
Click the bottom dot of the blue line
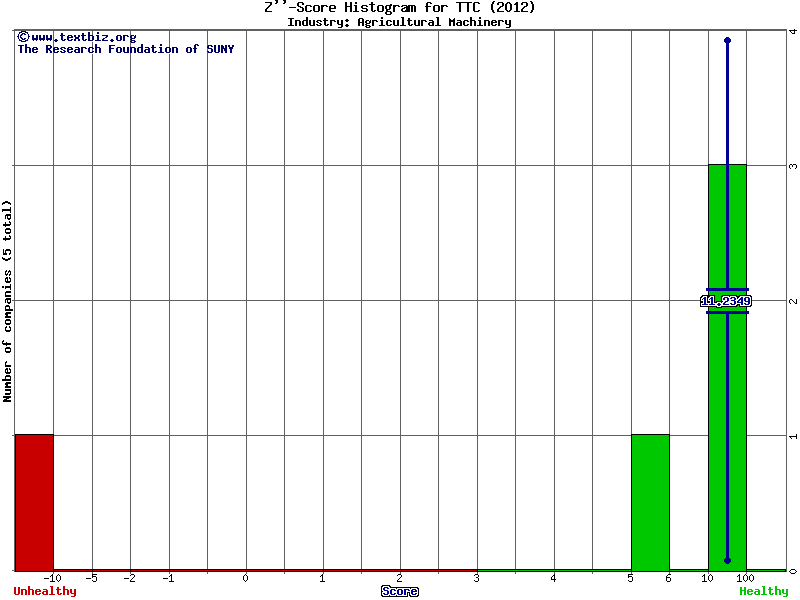[x=727, y=560]
